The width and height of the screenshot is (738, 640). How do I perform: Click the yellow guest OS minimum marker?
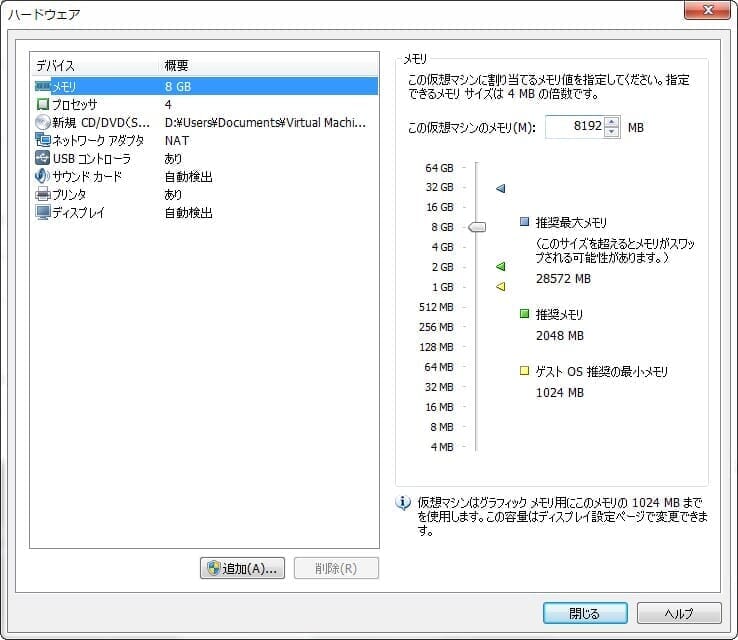(x=501, y=287)
